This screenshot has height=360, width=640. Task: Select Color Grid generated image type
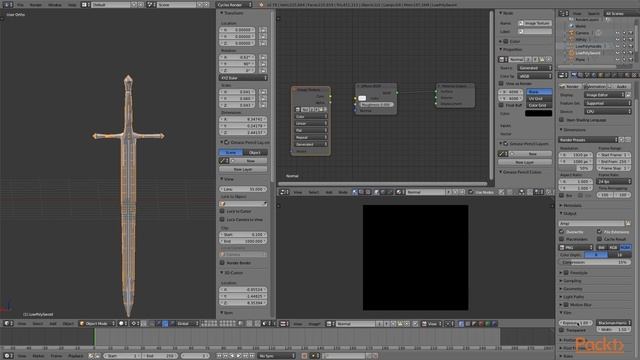click(x=539, y=105)
